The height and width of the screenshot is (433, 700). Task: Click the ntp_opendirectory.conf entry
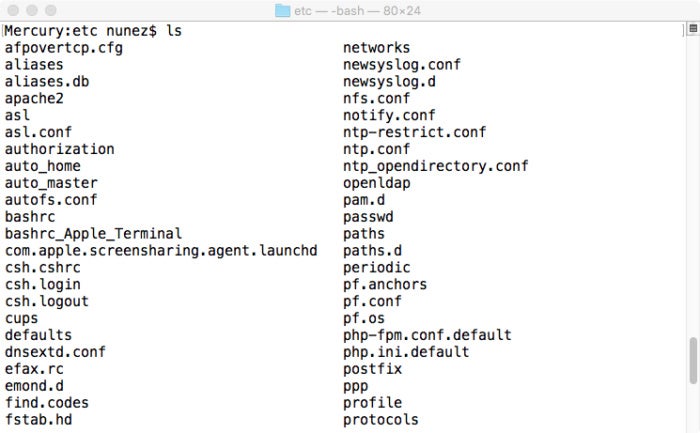click(x=436, y=166)
